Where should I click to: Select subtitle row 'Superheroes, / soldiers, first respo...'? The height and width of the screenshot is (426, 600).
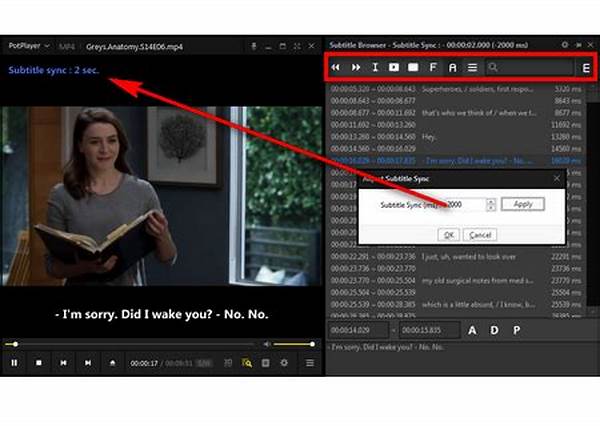point(455,89)
